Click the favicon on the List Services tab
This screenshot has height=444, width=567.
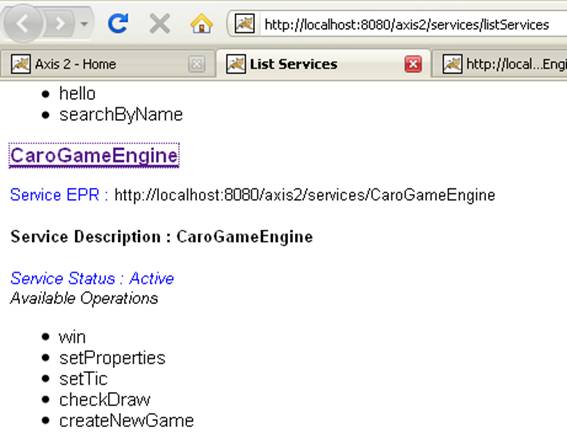236,64
